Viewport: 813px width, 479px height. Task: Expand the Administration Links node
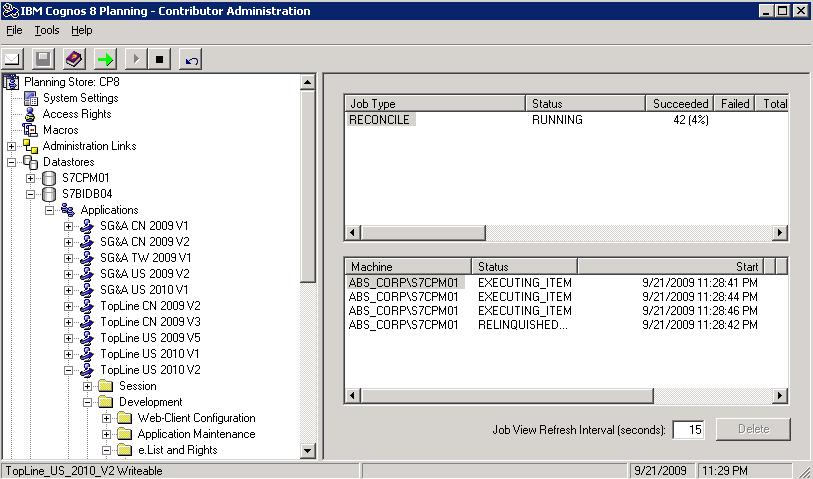pyautogui.click(x=12, y=146)
